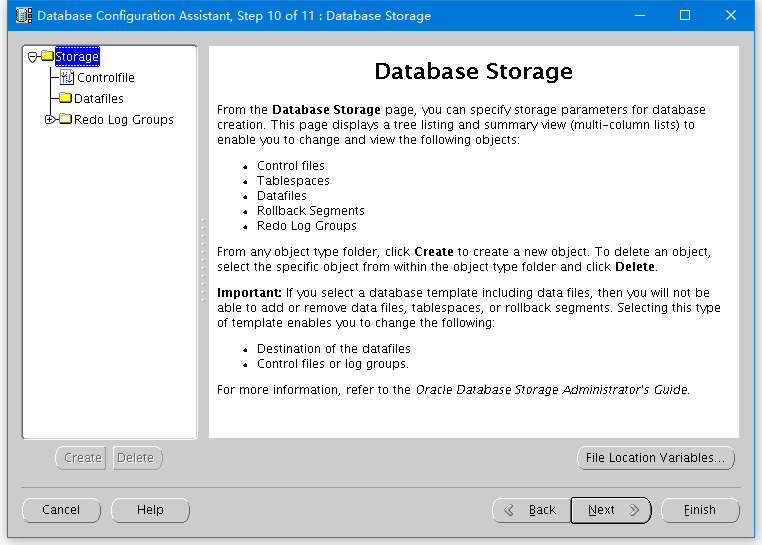
Task: Collapse the Storage tree node
Action: [33, 57]
